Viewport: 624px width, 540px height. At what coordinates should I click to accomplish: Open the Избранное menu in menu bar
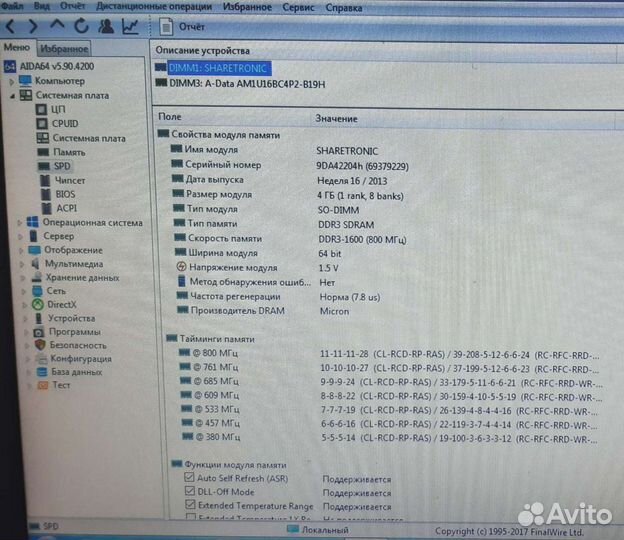247,7
